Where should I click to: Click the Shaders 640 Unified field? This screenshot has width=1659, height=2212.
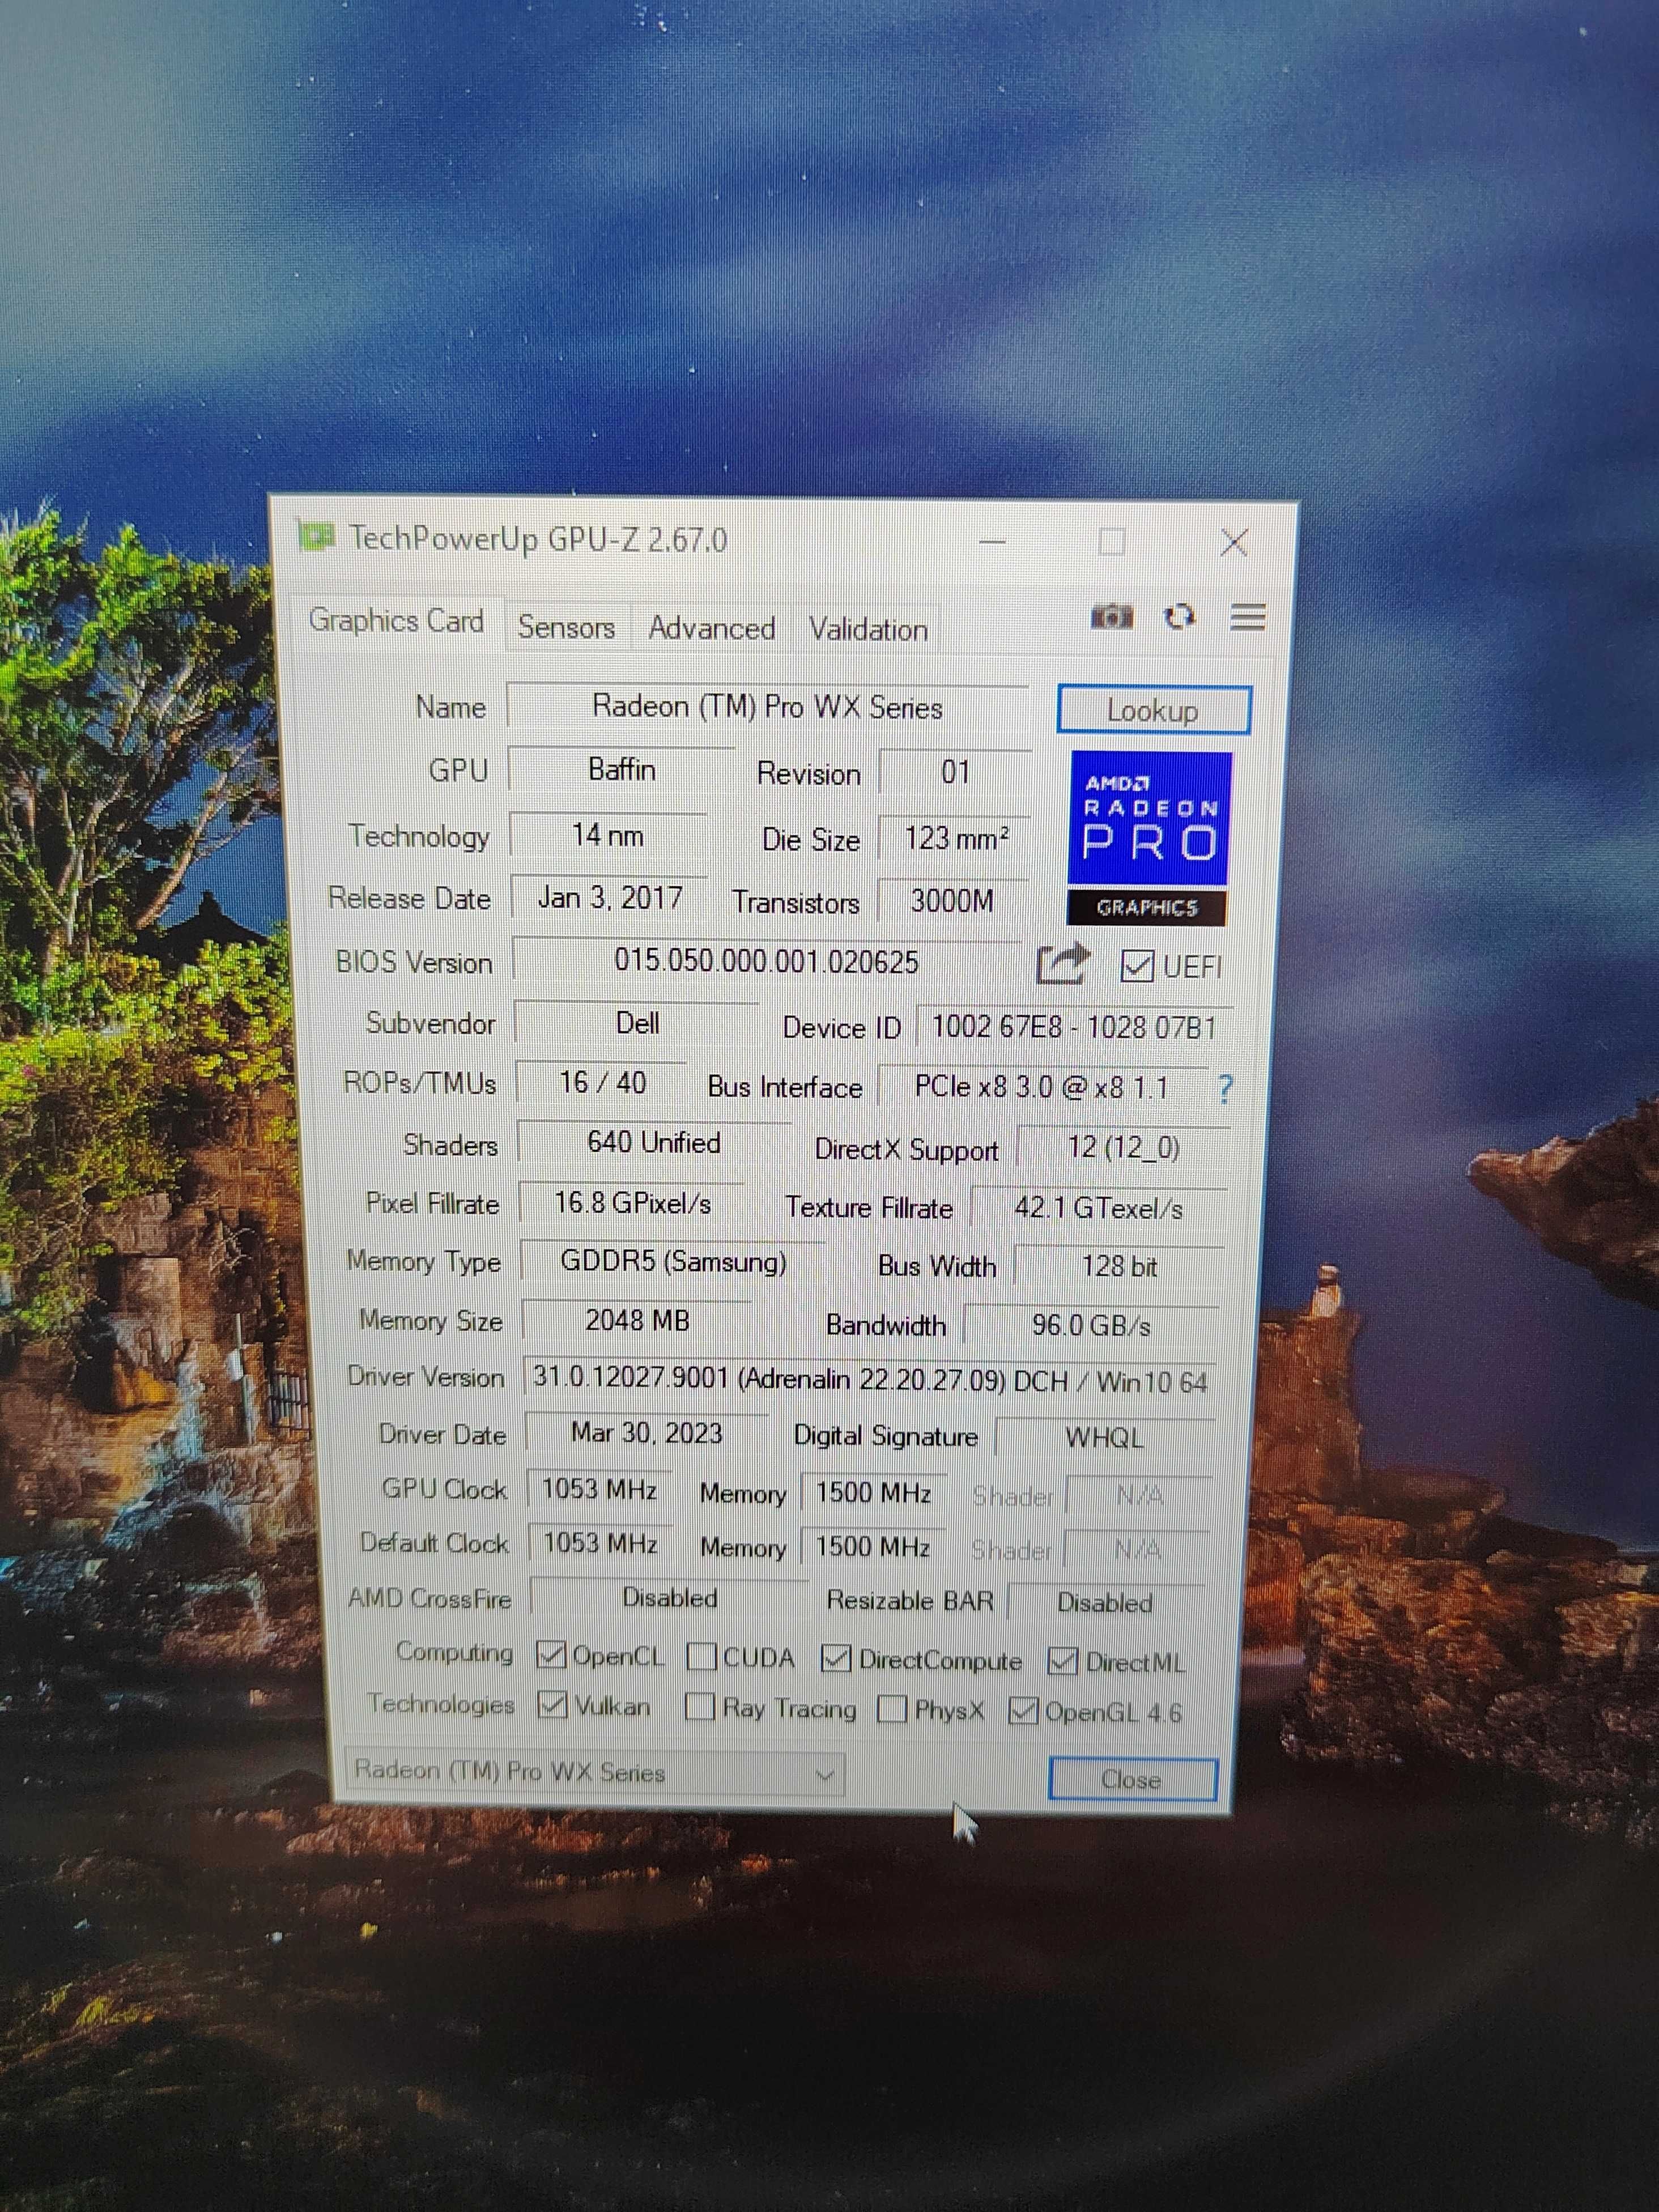click(x=654, y=1143)
